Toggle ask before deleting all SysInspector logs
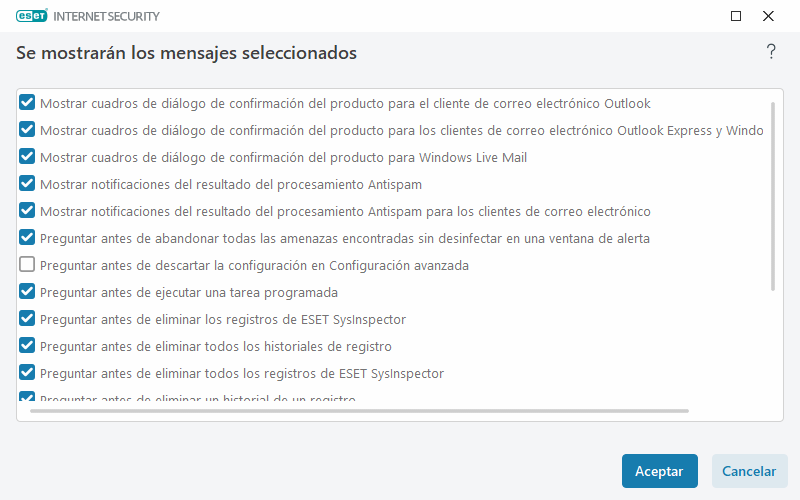 (x=27, y=373)
